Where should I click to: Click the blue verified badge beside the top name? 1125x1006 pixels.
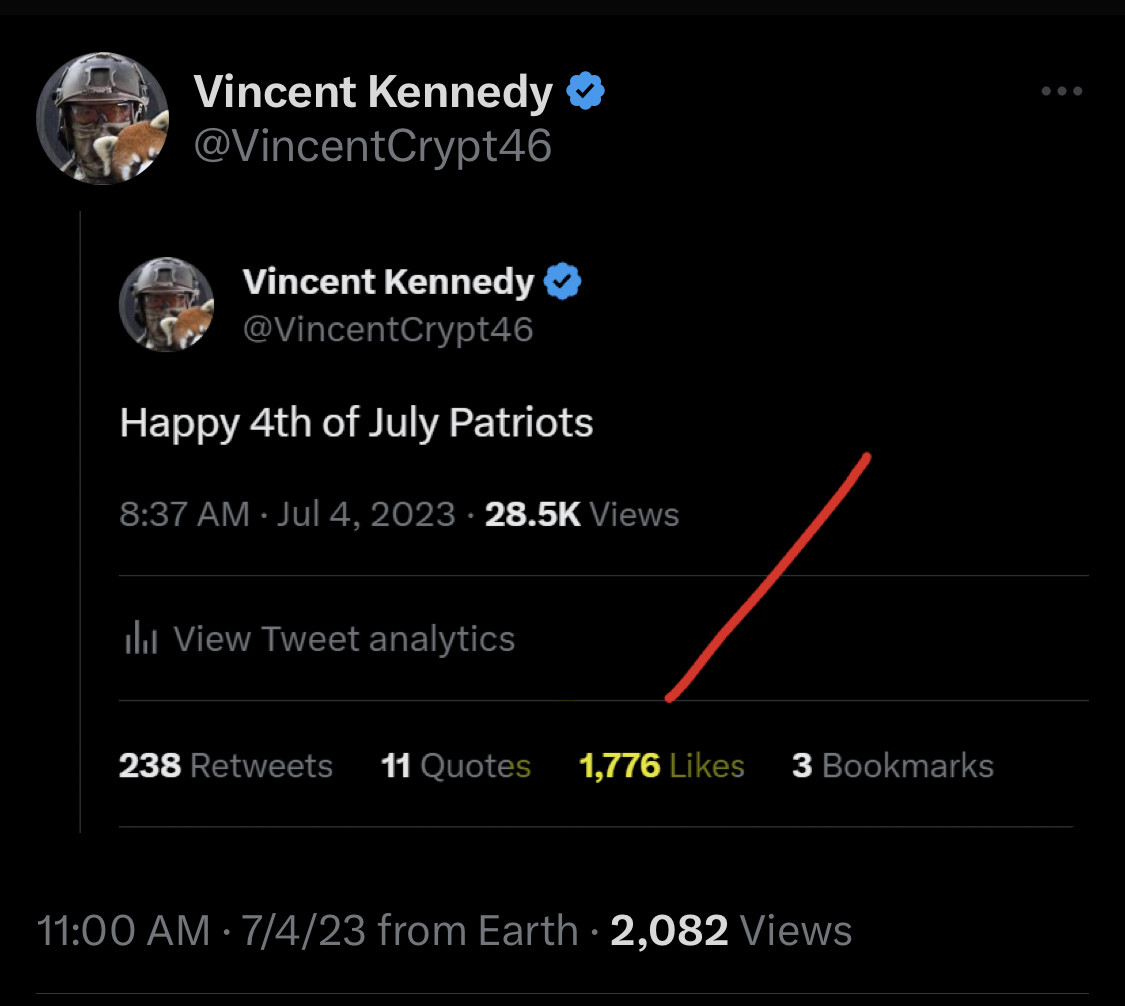coord(586,93)
